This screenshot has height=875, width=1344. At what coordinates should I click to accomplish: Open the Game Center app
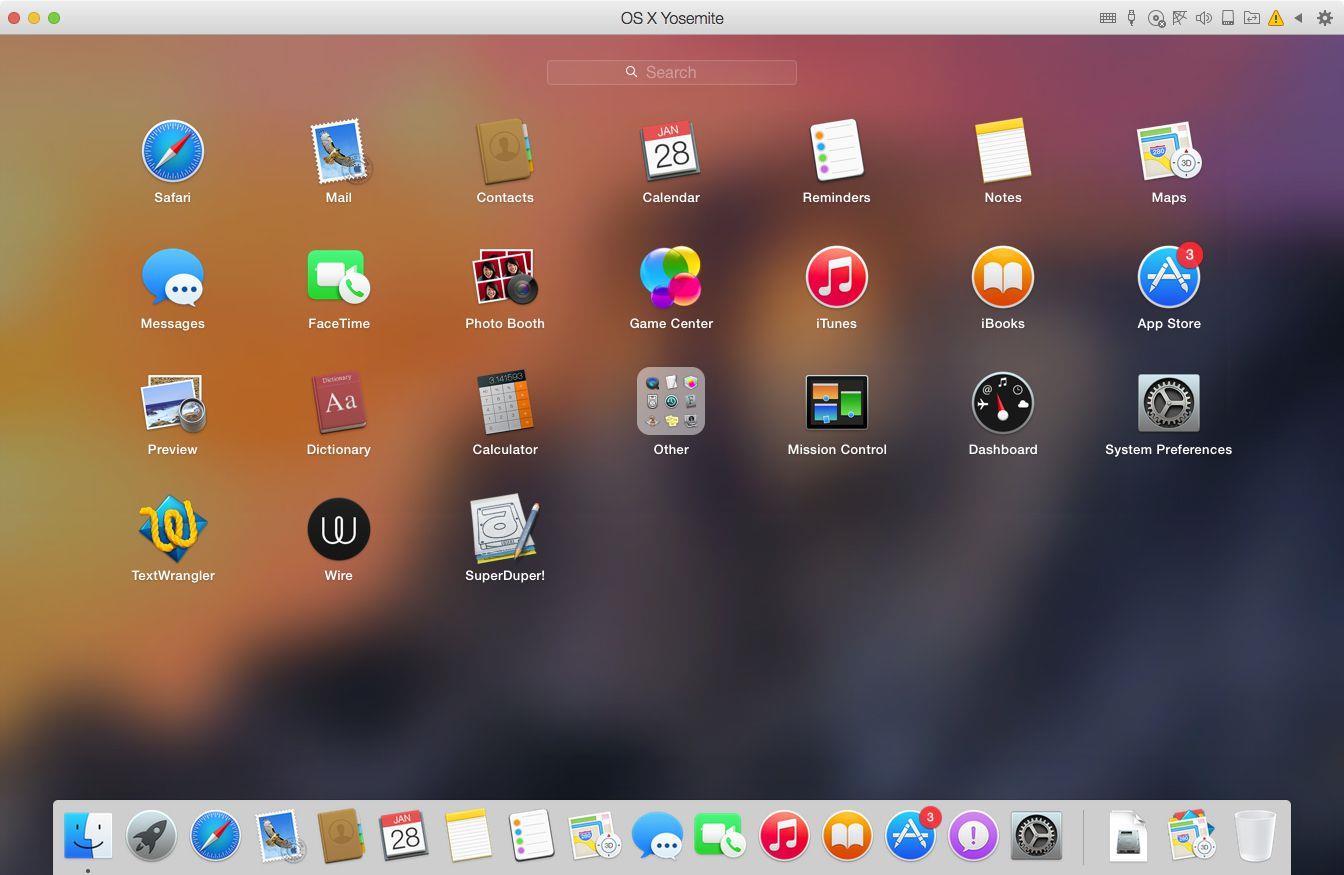click(x=670, y=278)
